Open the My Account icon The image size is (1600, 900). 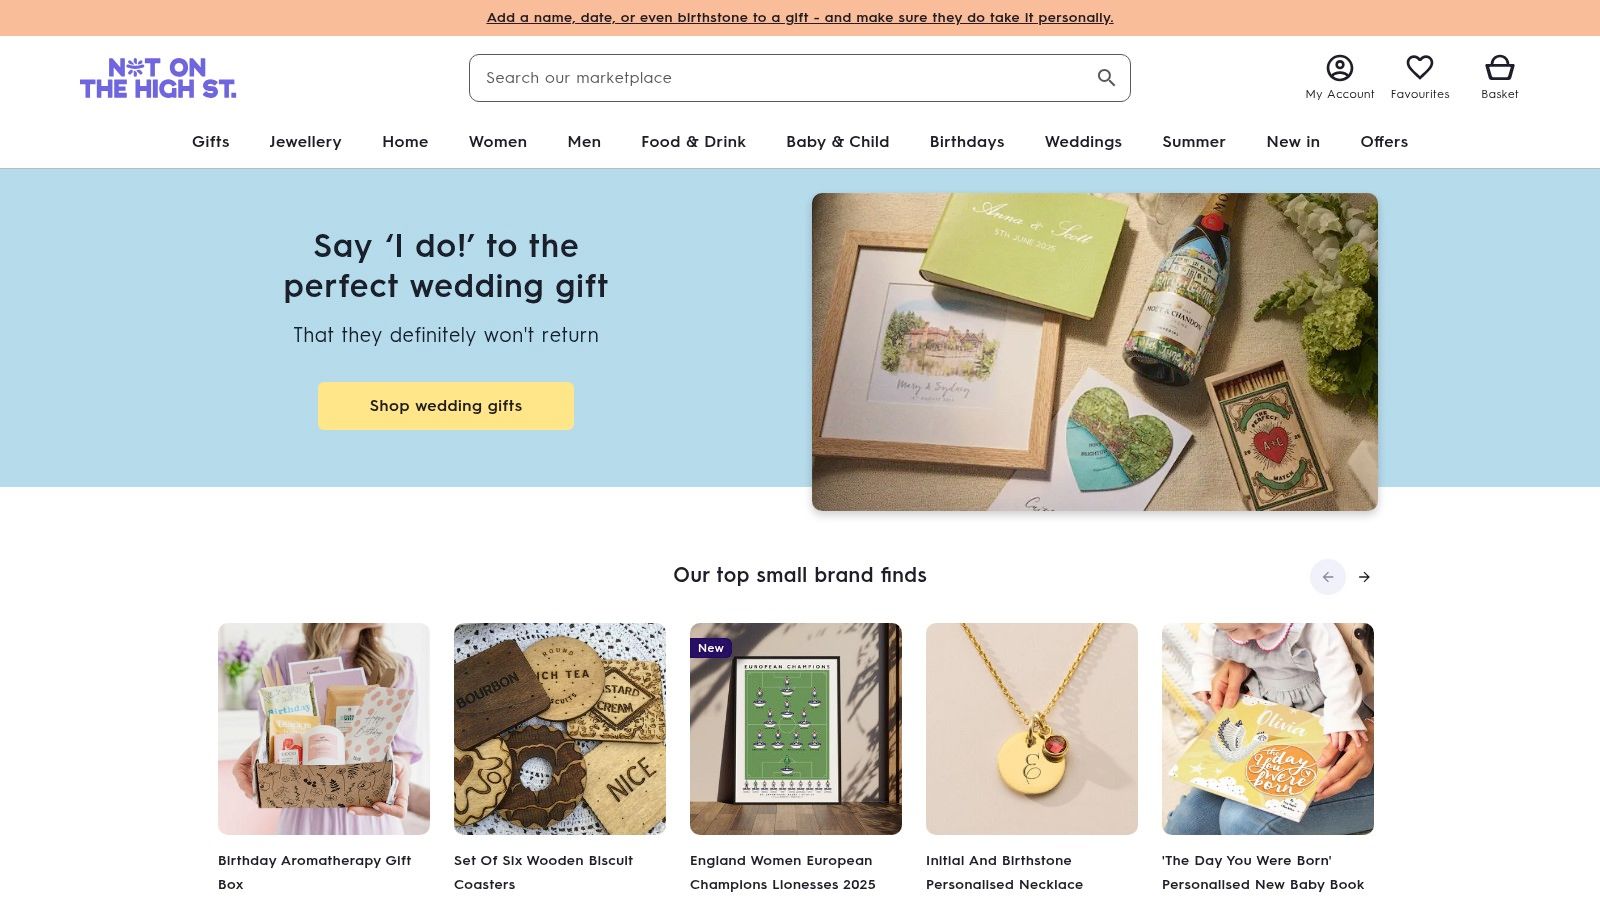click(x=1339, y=68)
